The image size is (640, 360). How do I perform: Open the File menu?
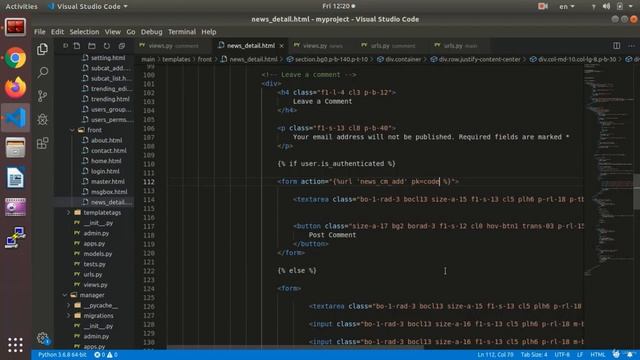click(x=40, y=32)
